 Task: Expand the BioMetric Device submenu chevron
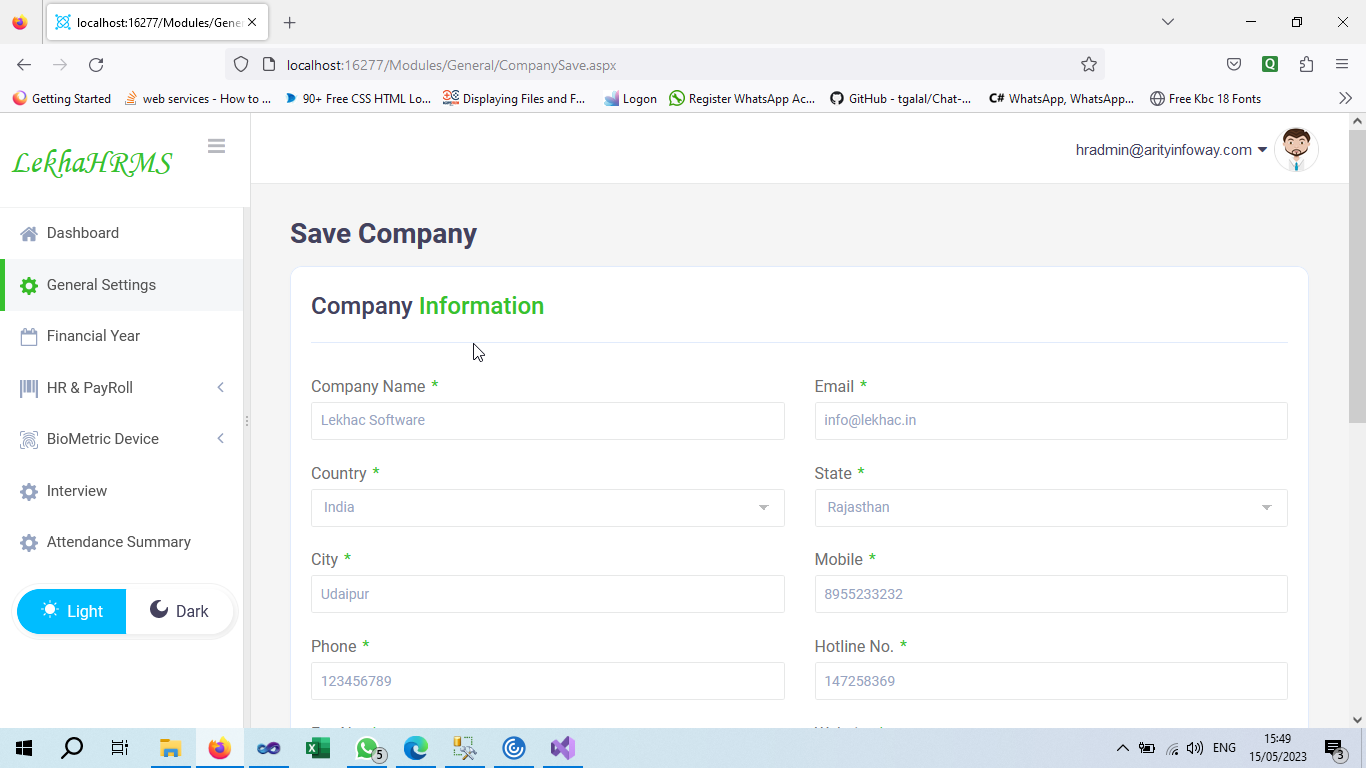(221, 439)
